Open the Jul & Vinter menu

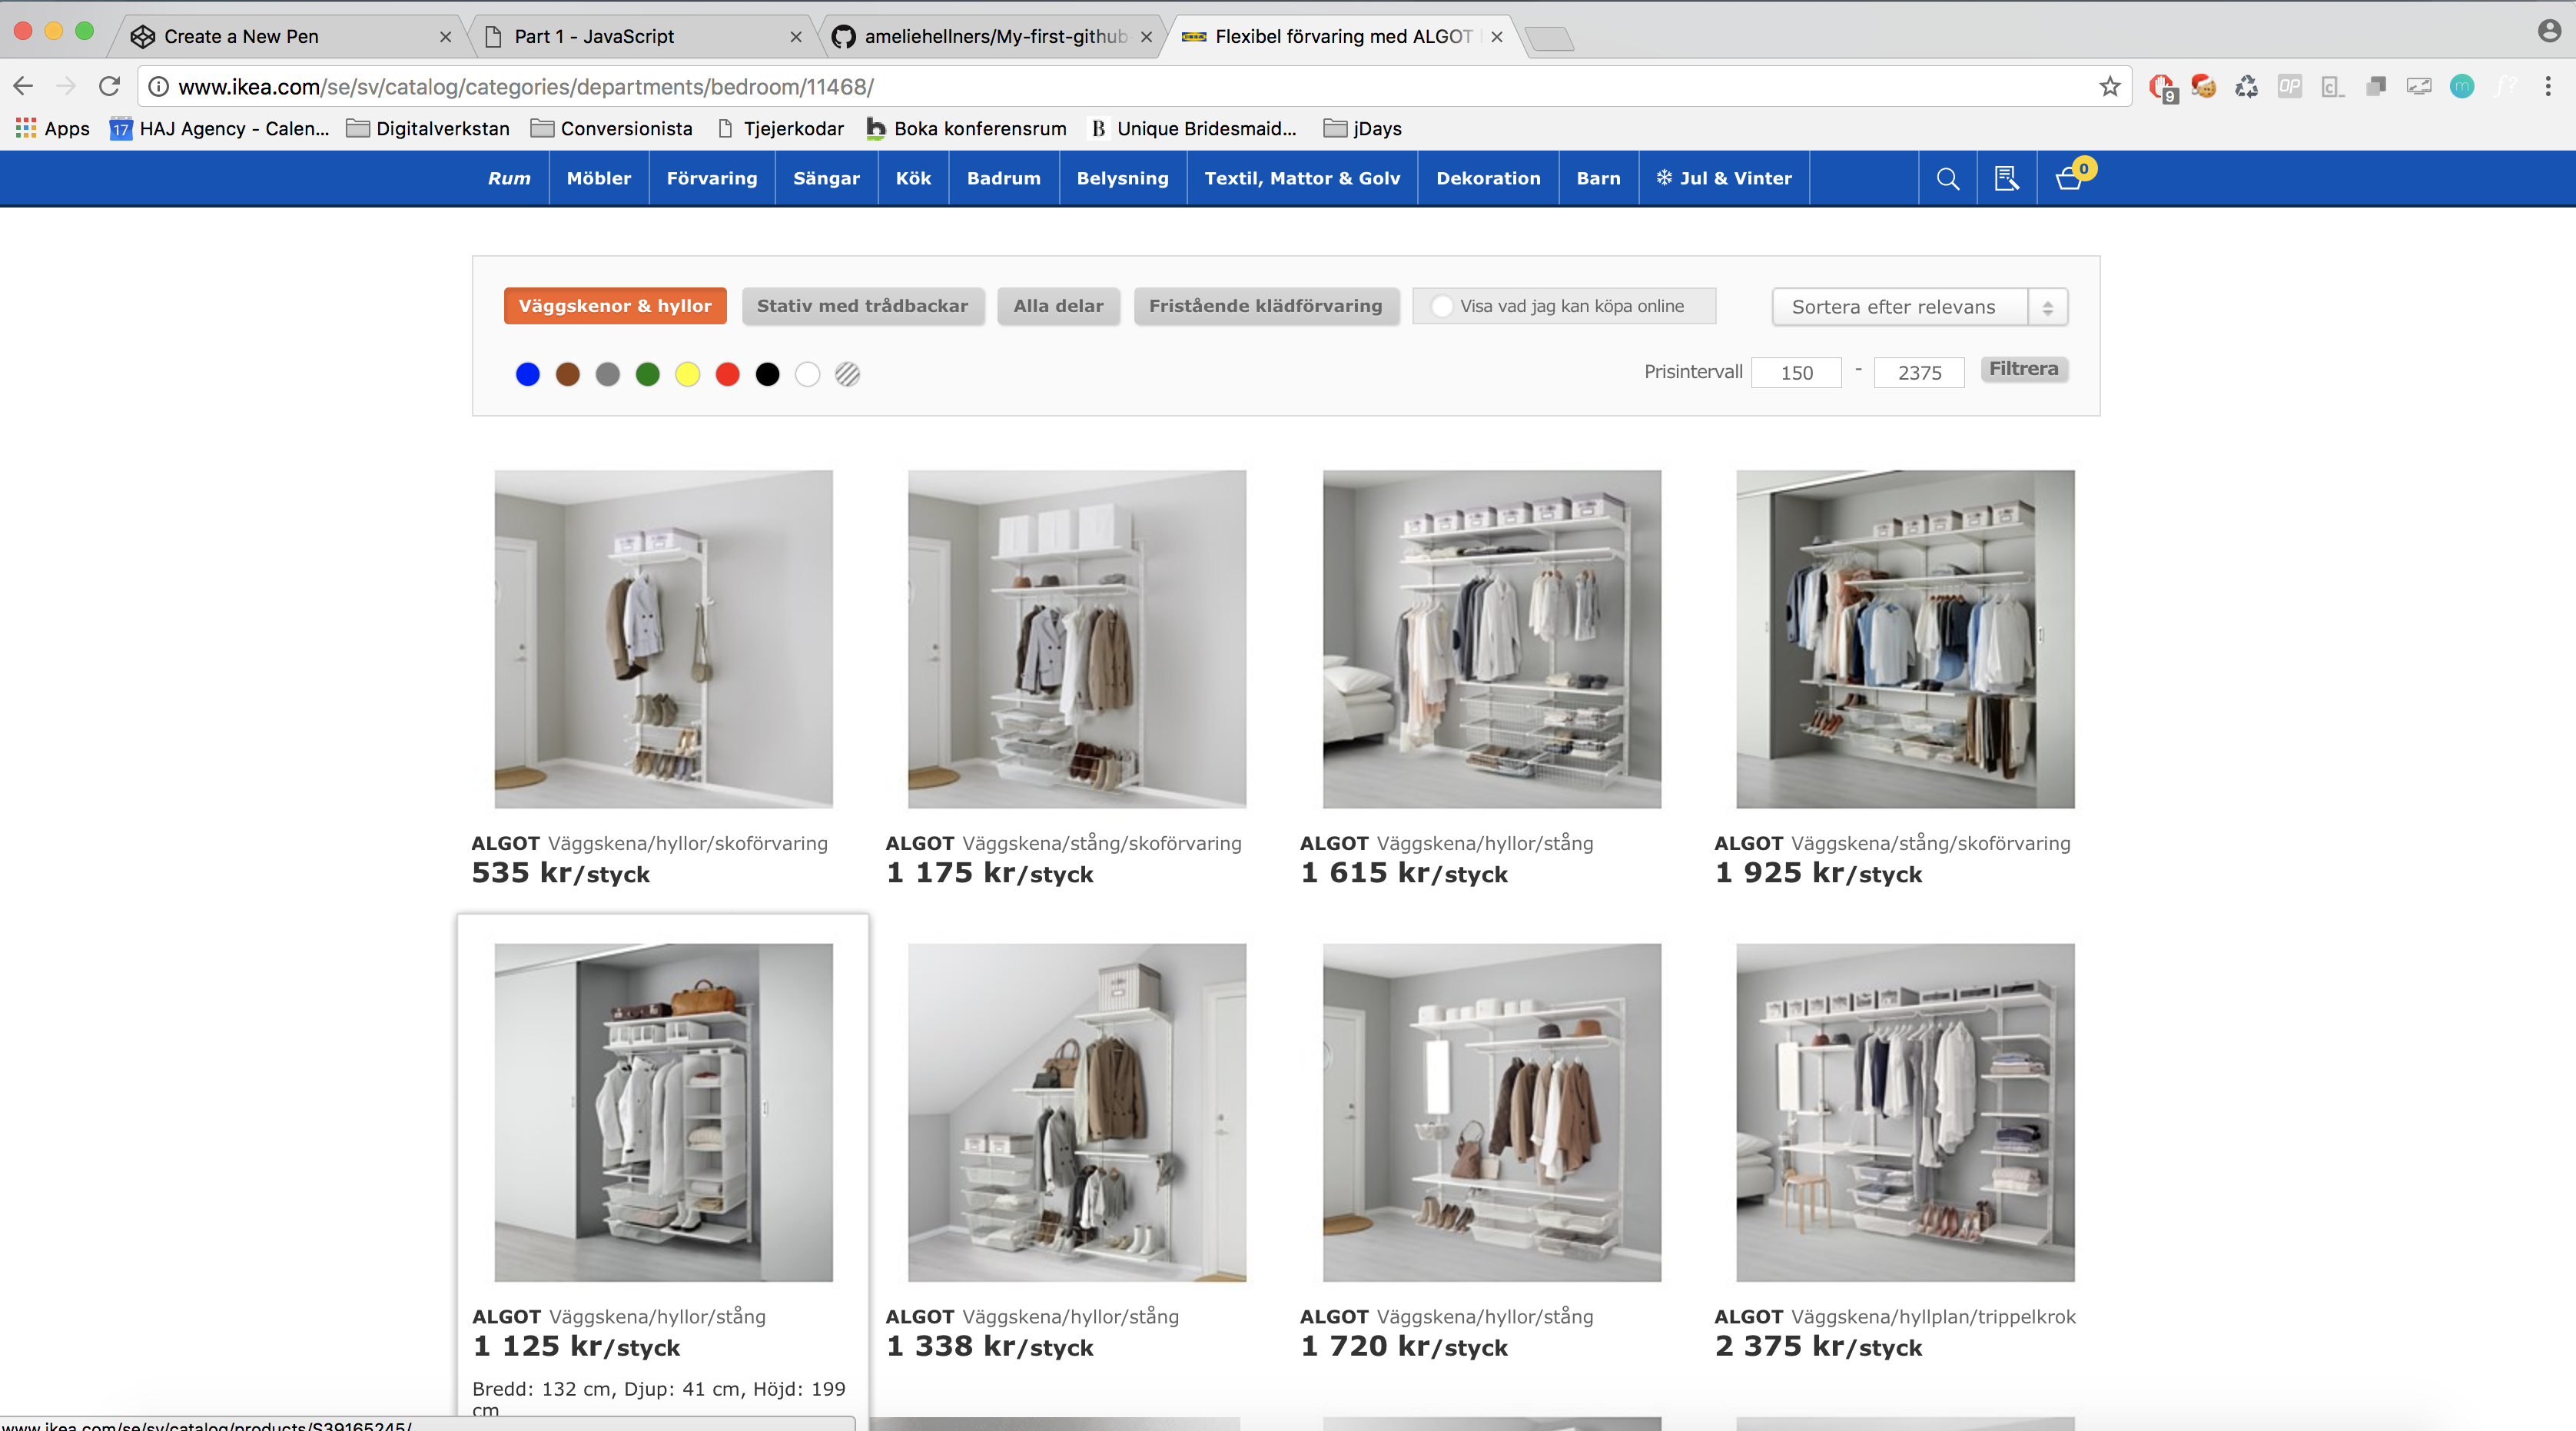click(1724, 179)
